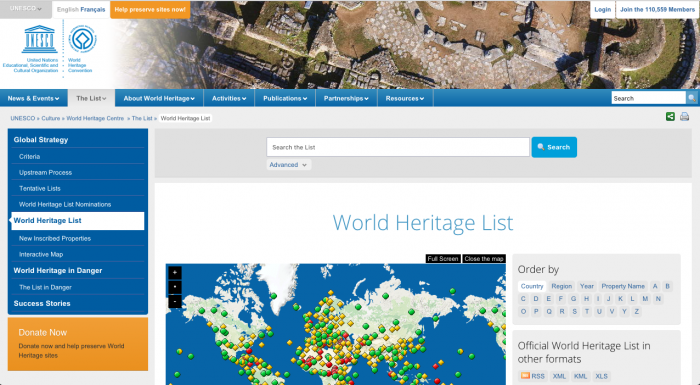The height and width of the screenshot is (385, 700).
Task: Click the Greenland green map marker
Action: pyautogui.click(x=274, y=296)
